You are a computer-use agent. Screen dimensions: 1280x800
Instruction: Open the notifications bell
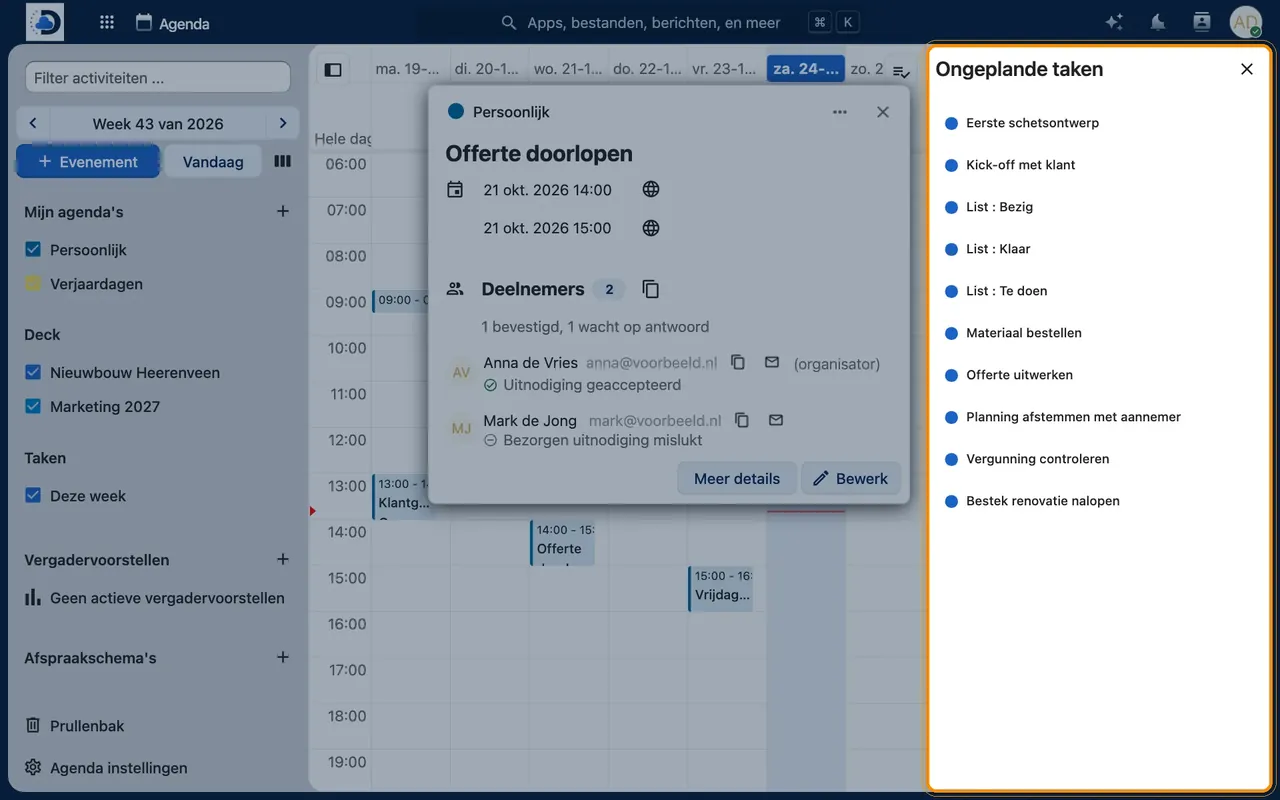[1158, 22]
